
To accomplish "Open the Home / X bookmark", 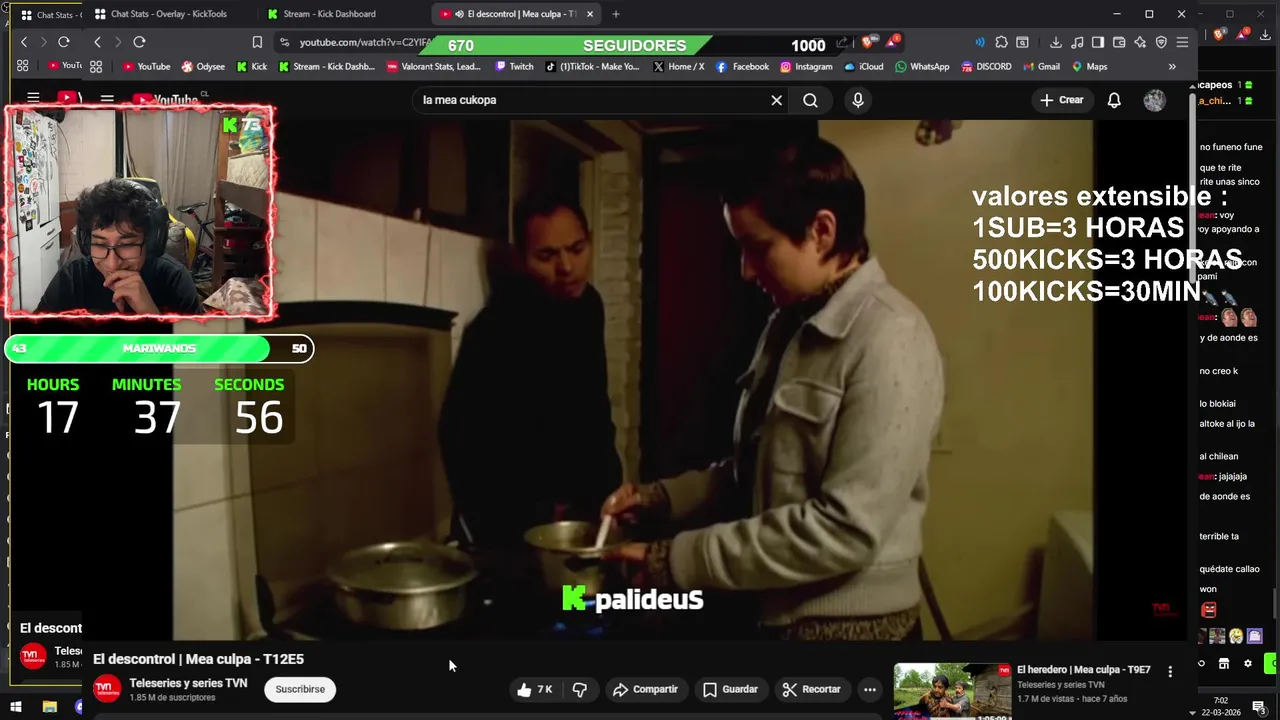I will click(x=678, y=67).
